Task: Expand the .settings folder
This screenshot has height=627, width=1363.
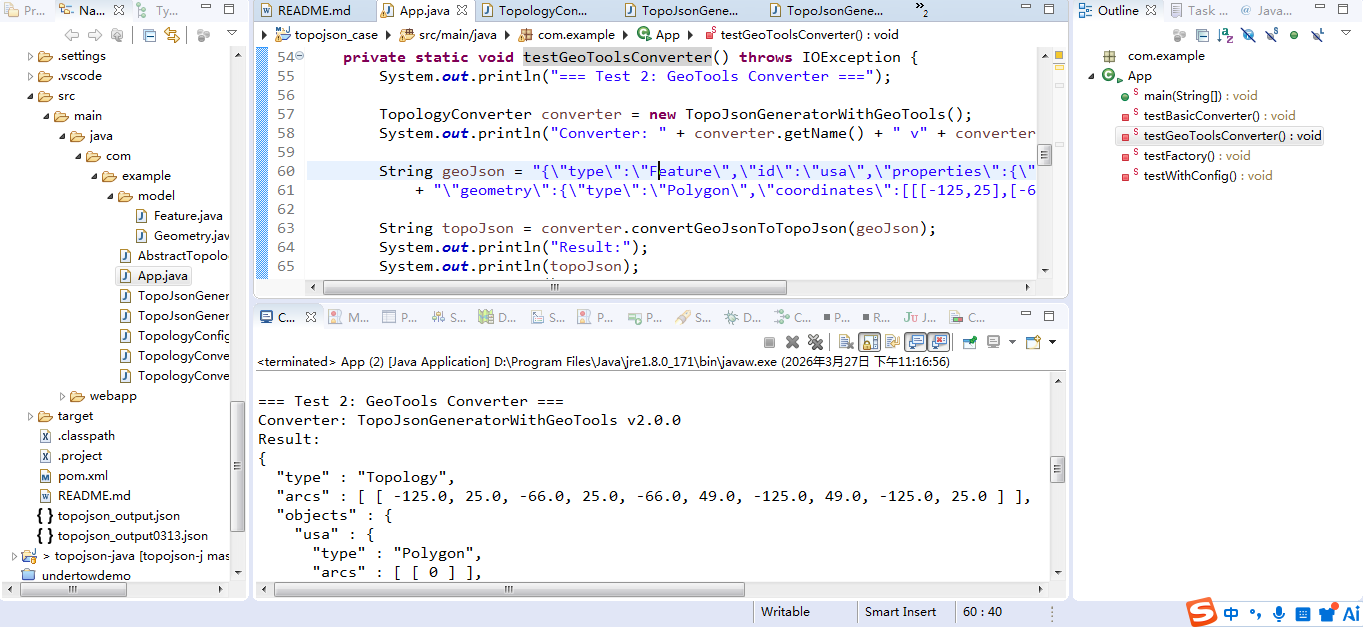Action: click(30, 56)
